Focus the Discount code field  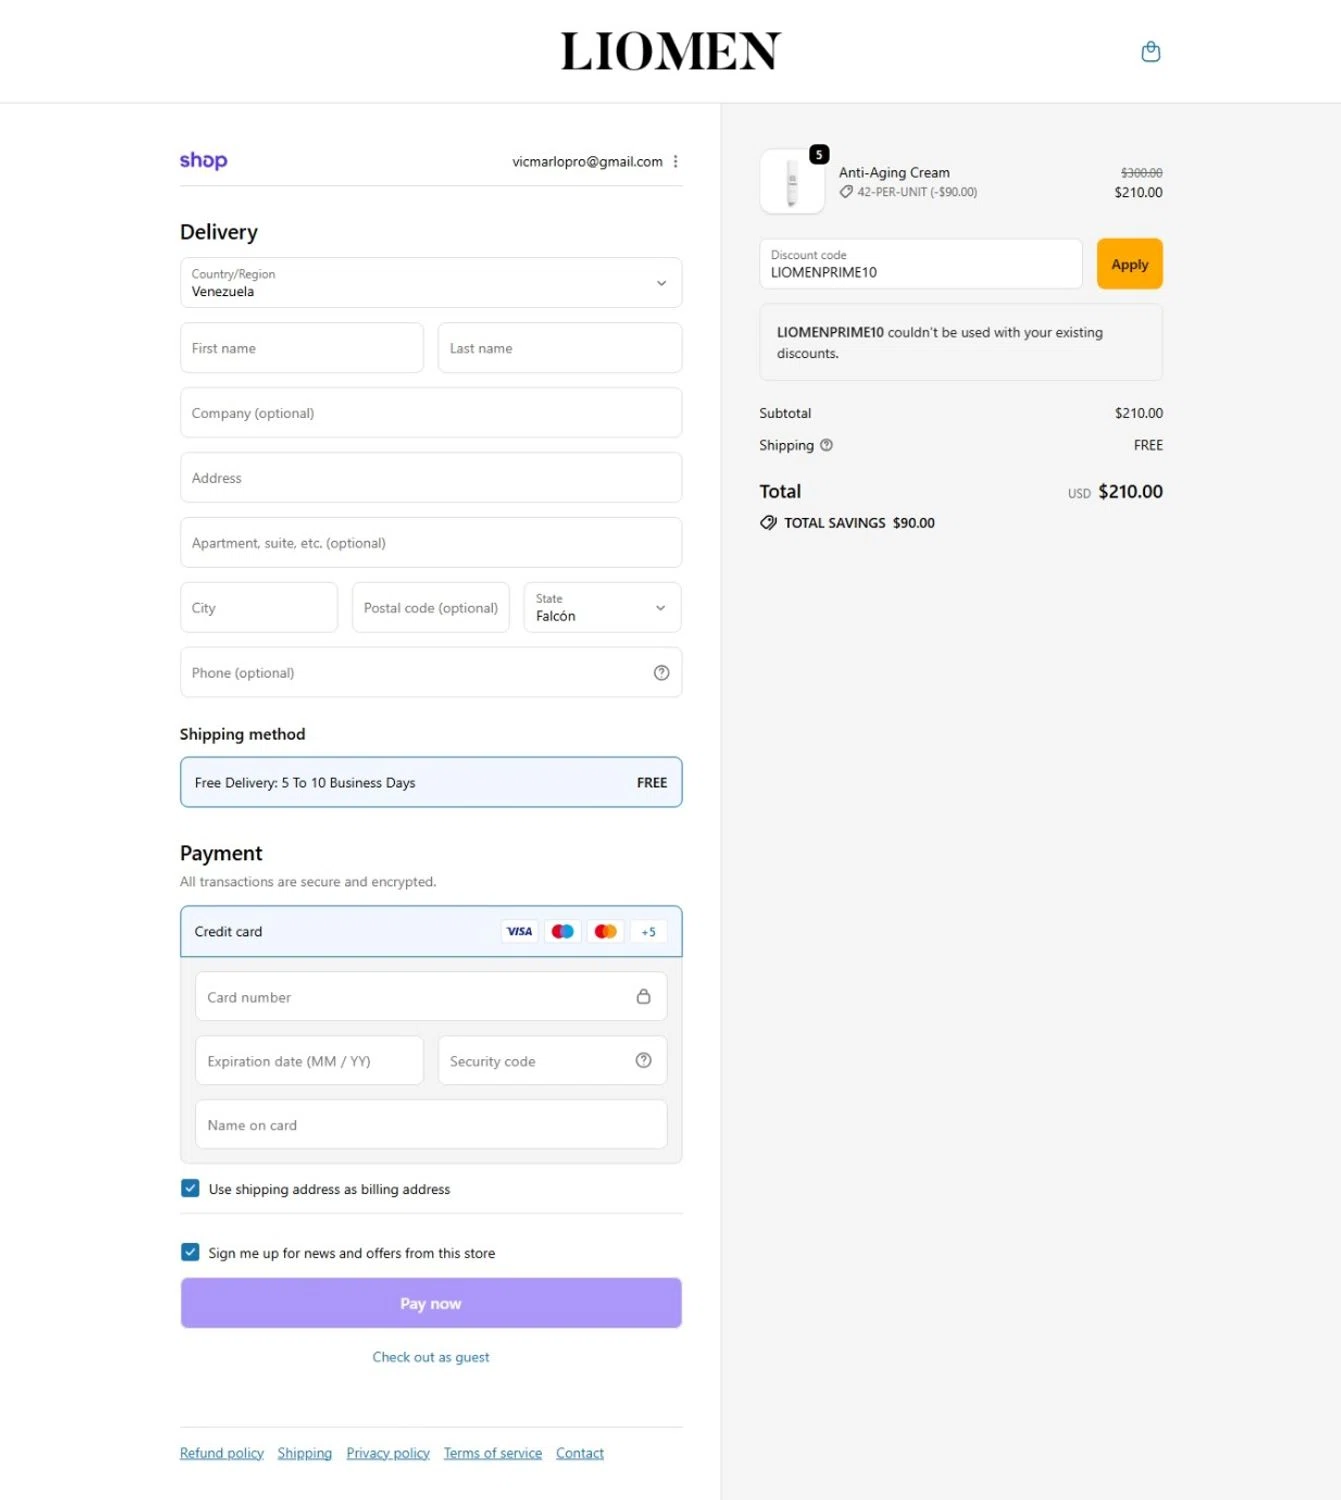pos(921,264)
